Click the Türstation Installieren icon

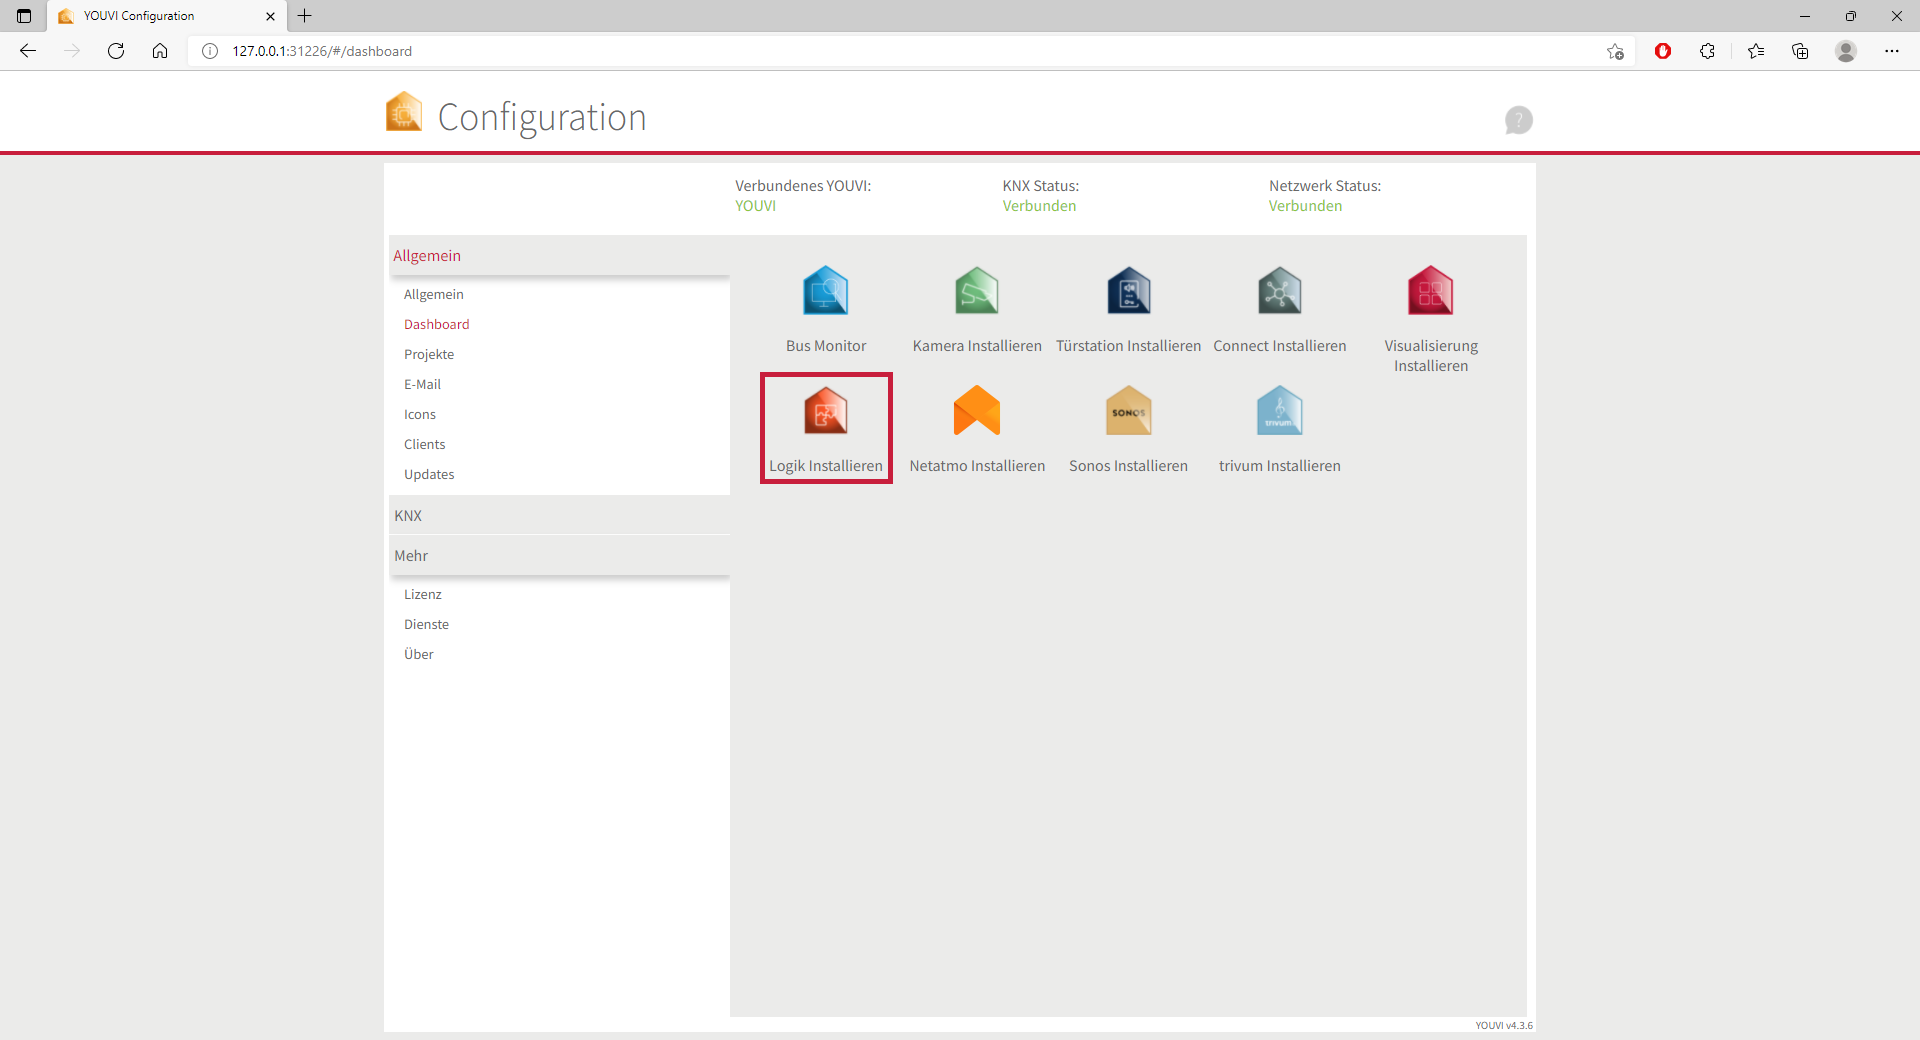point(1129,291)
